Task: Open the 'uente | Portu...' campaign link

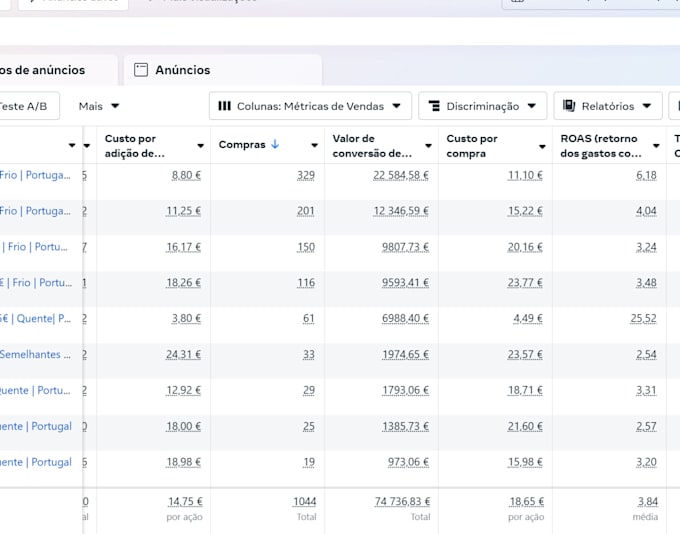Action: 35,390
